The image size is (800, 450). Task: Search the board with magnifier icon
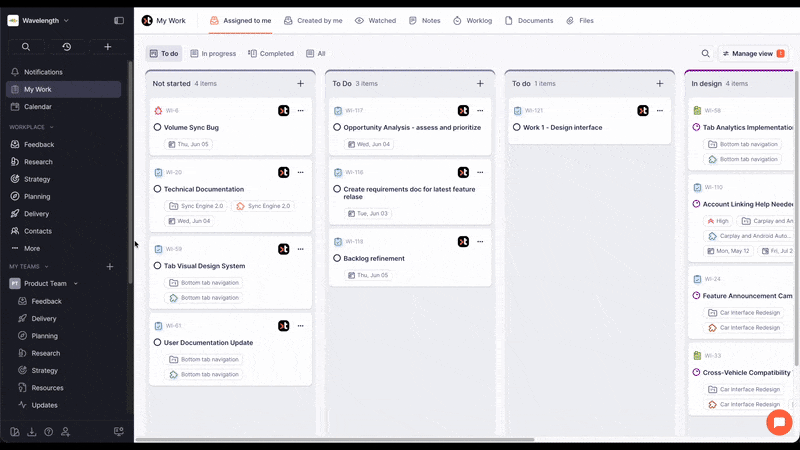point(706,54)
